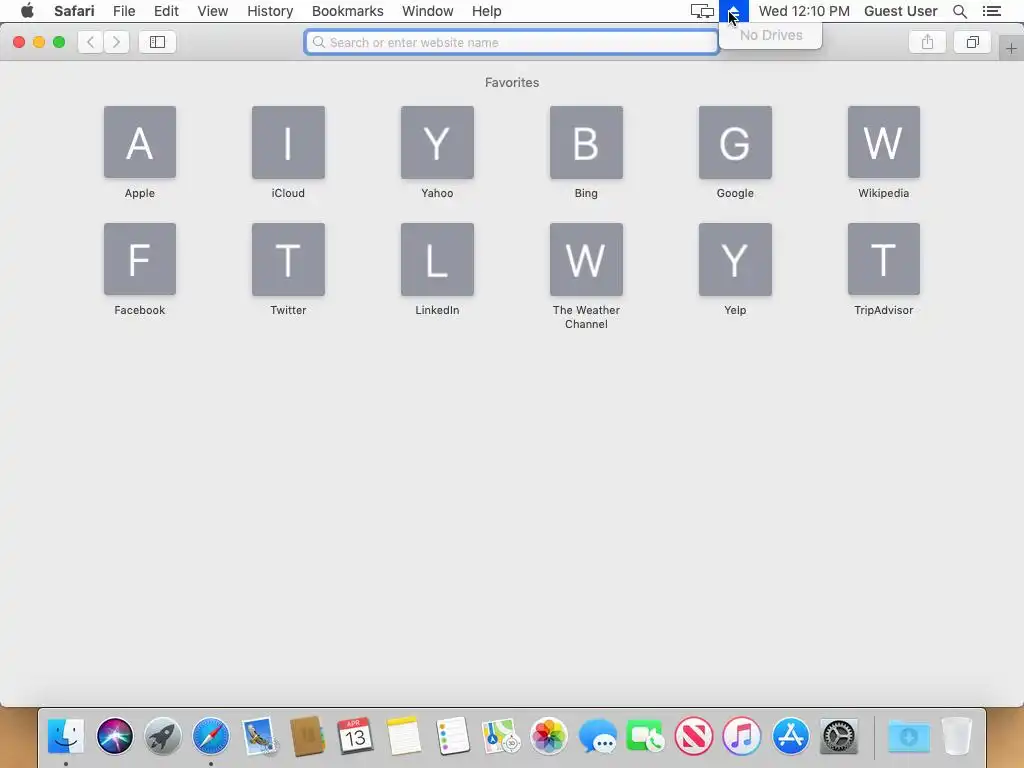Open FaceTime app in Dock
This screenshot has width=1024, height=768.
tap(645, 736)
